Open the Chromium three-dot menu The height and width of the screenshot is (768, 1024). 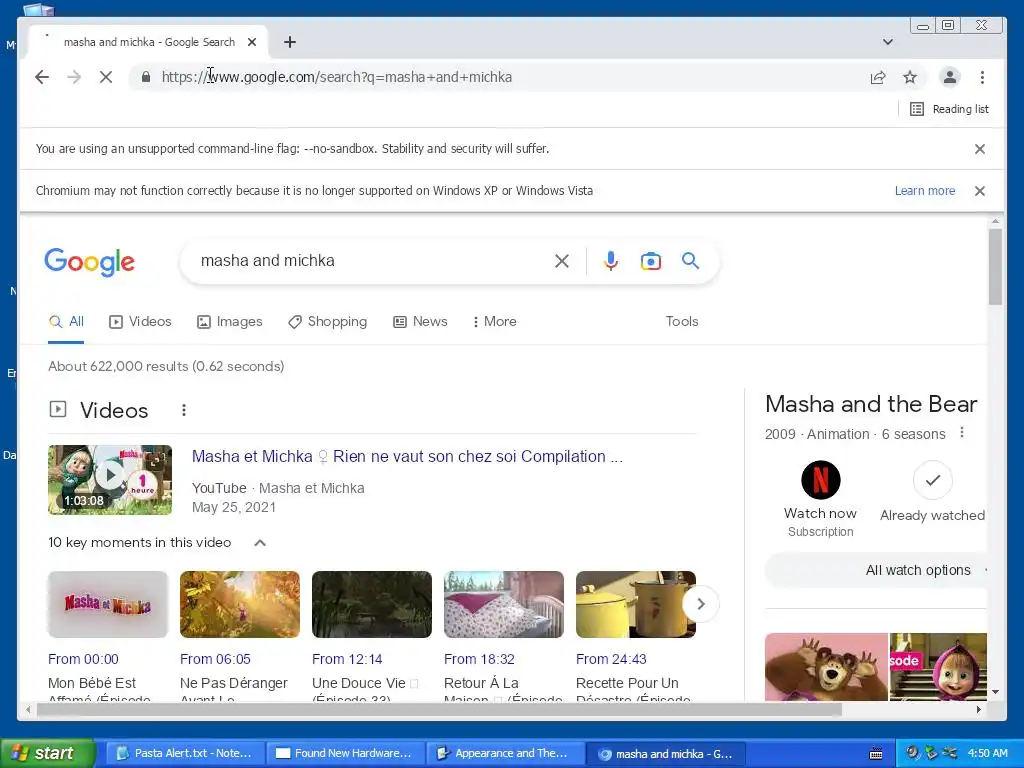tap(982, 77)
